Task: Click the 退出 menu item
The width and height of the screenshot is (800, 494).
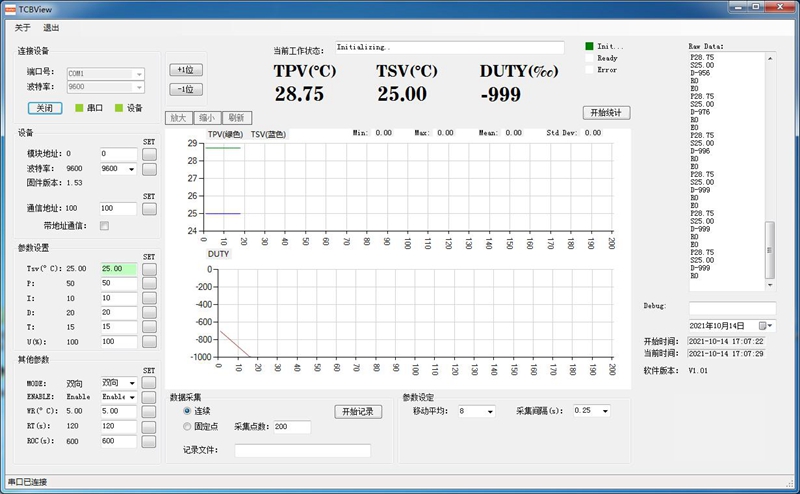Action: click(x=51, y=28)
